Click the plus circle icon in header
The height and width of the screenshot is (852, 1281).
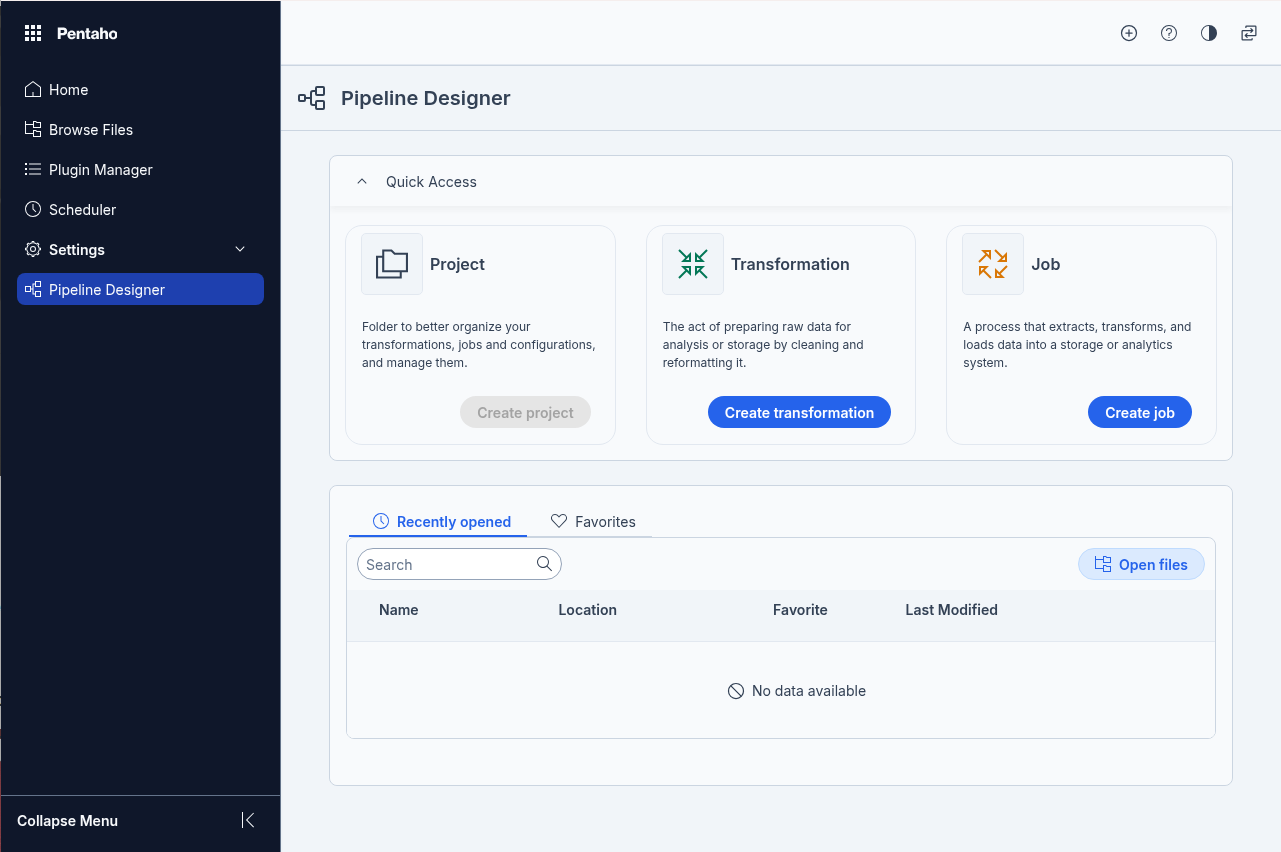(1129, 33)
